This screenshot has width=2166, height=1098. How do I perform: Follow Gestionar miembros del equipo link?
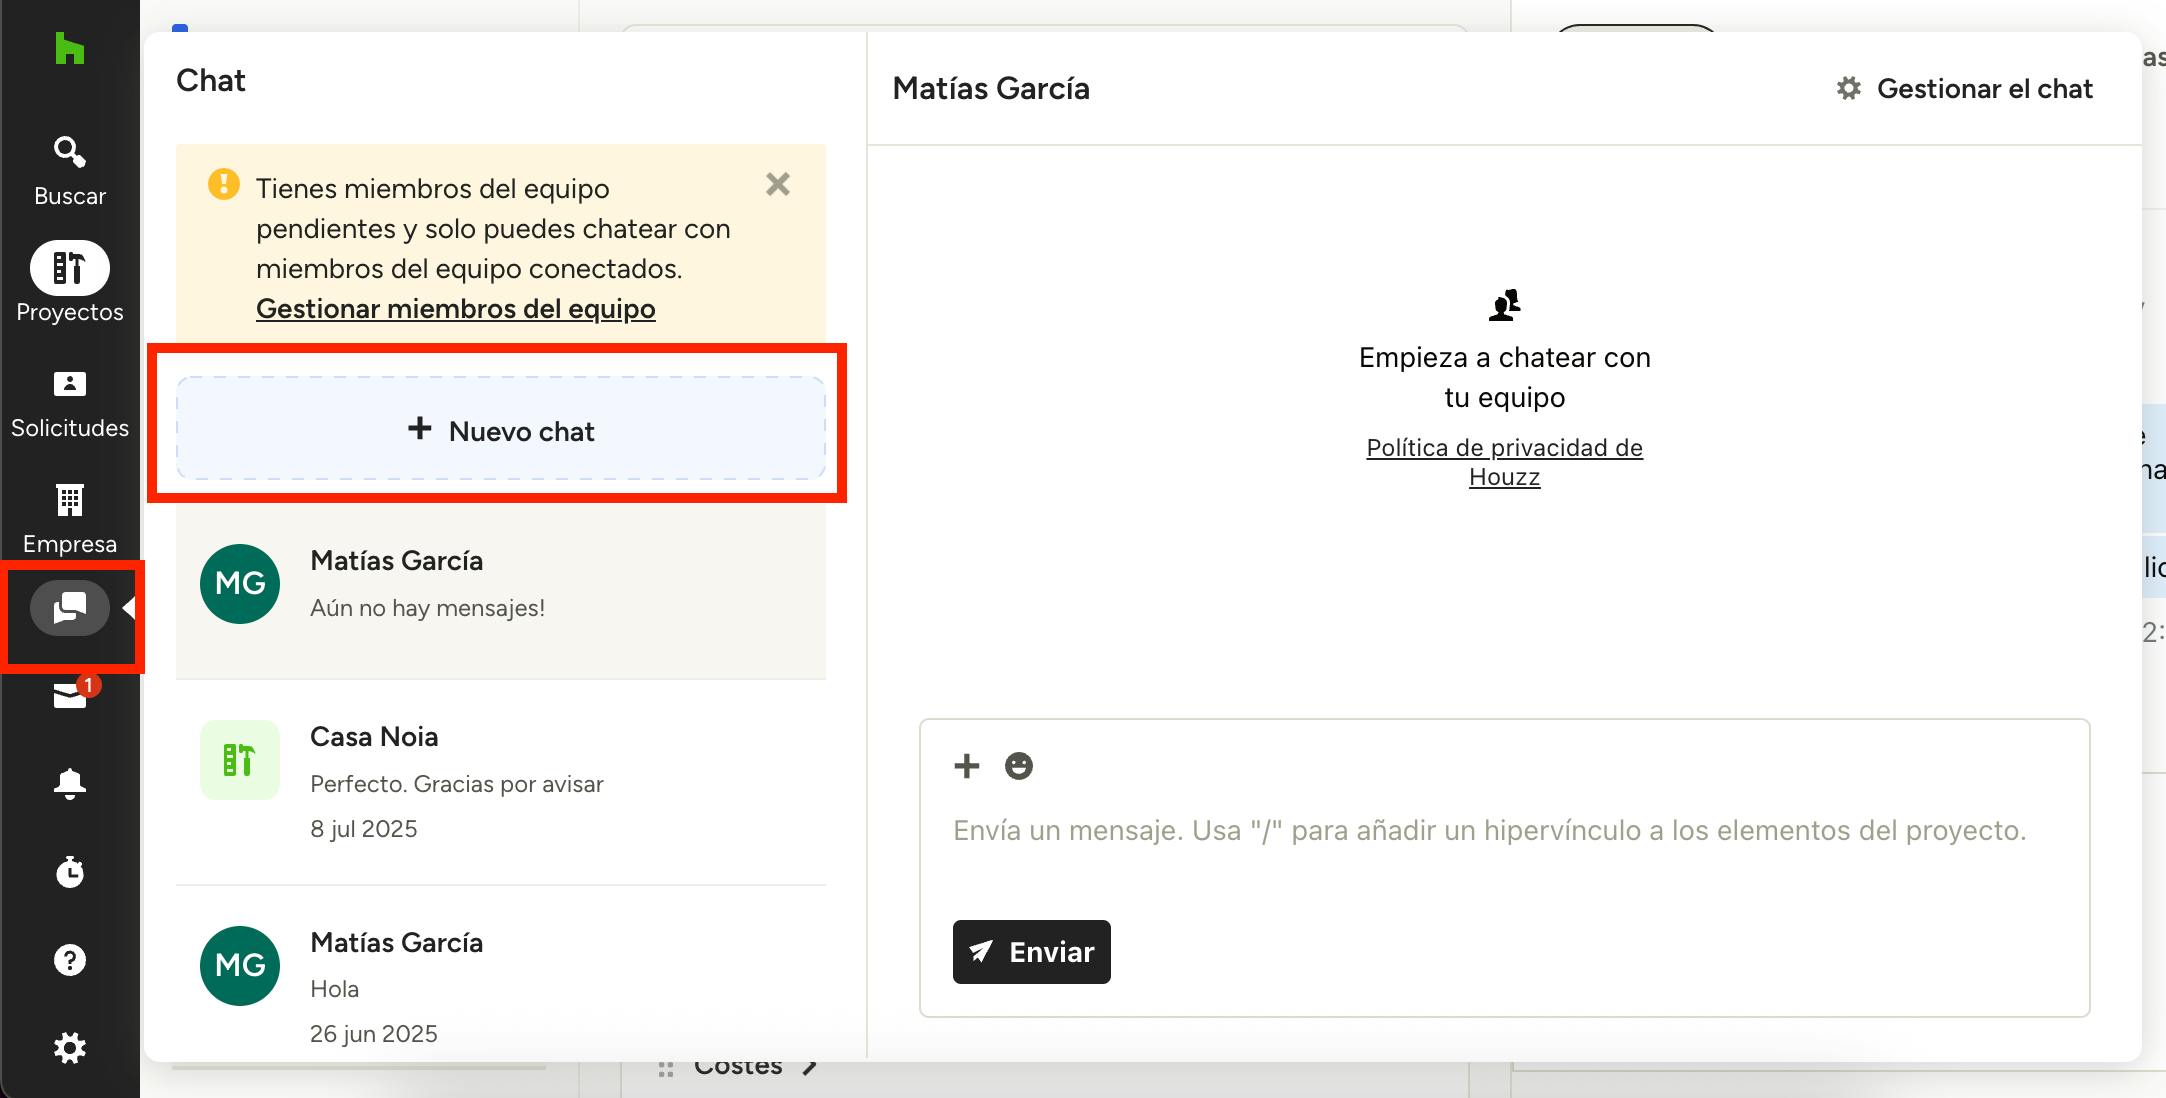point(455,309)
